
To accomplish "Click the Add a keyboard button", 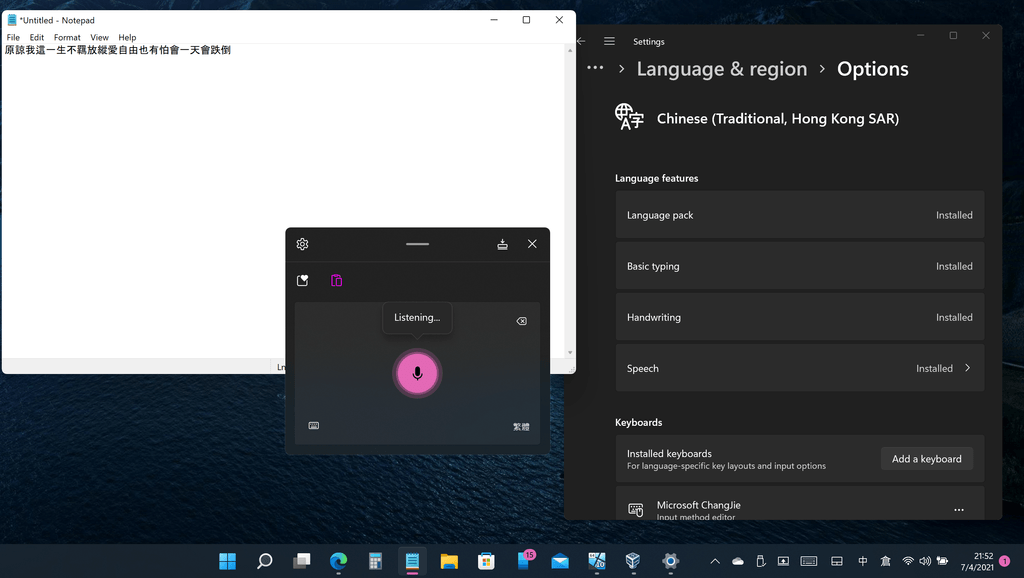I will [926, 458].
